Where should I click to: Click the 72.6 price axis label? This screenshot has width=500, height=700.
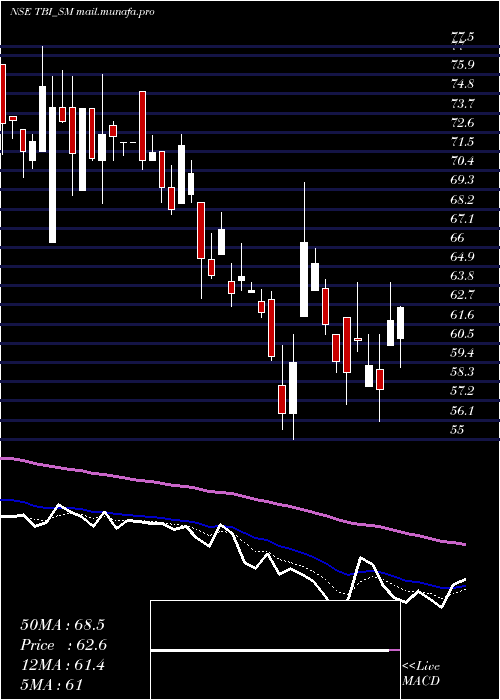coord(463,122)
